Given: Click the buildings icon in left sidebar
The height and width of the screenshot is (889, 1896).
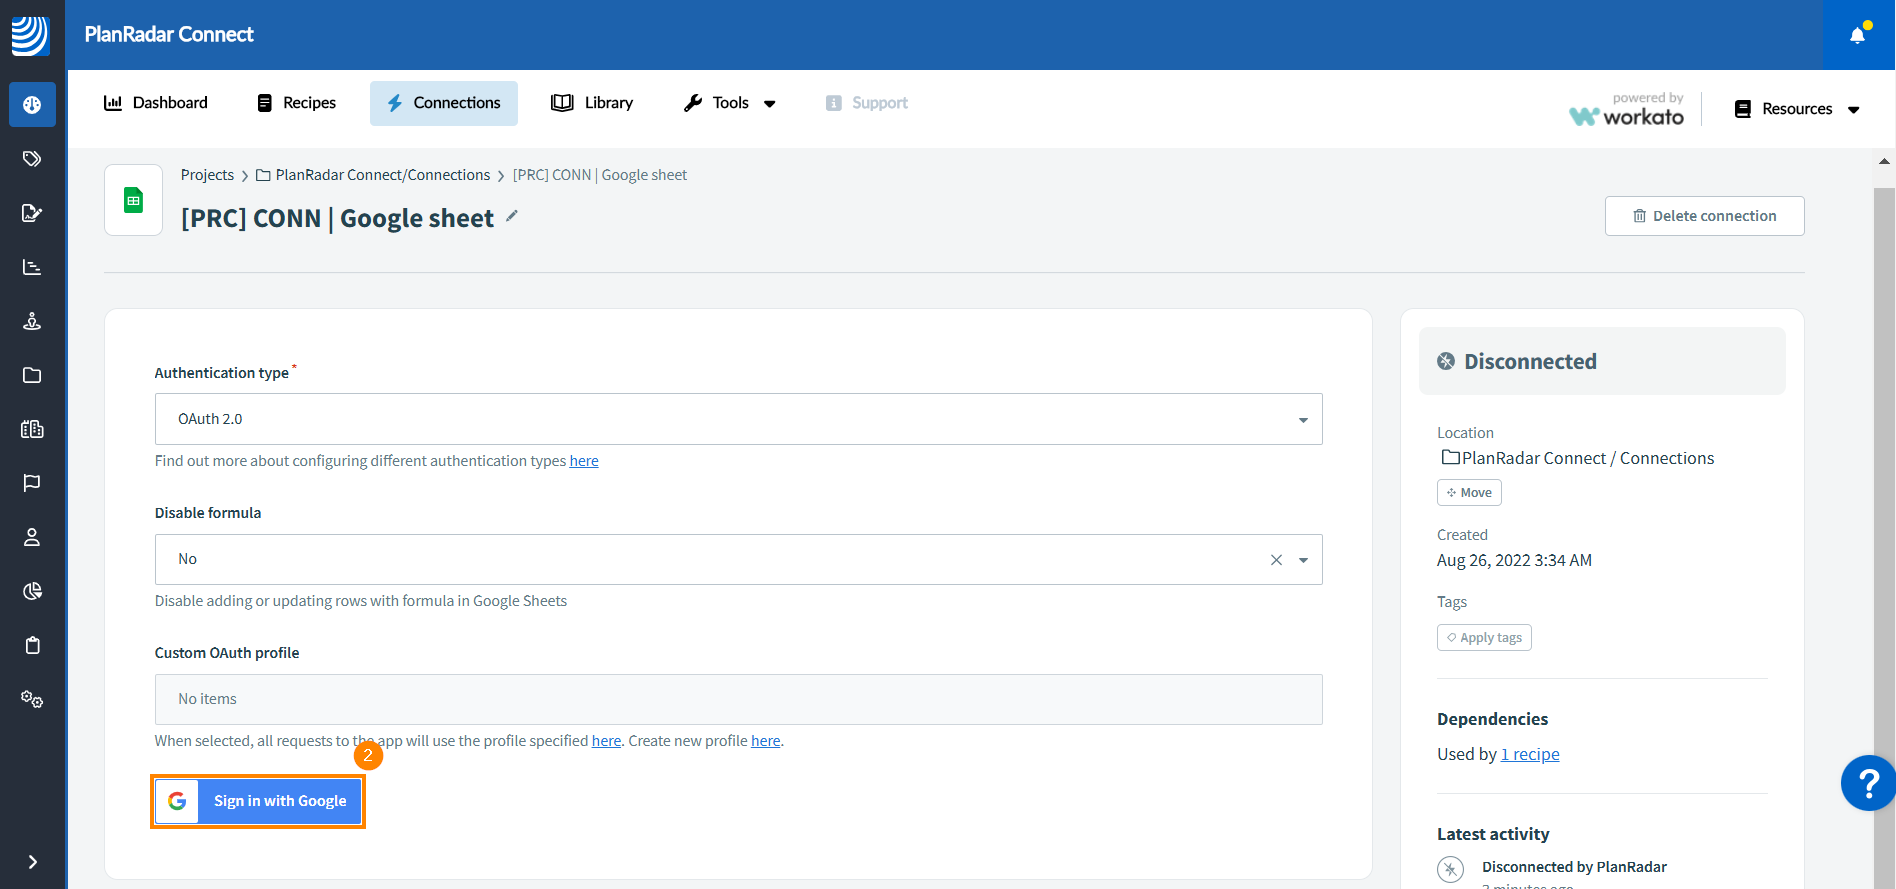Looking at the screenshot, I should (32, 429).
